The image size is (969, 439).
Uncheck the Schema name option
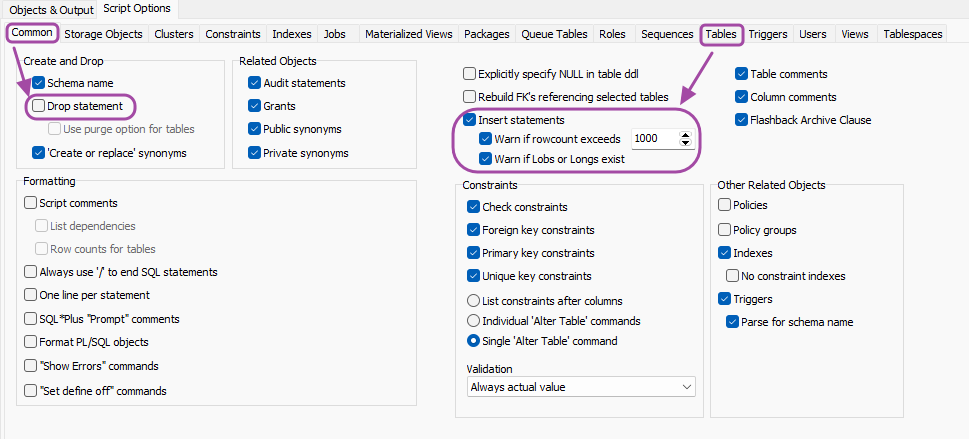click(x=39, y=82)
